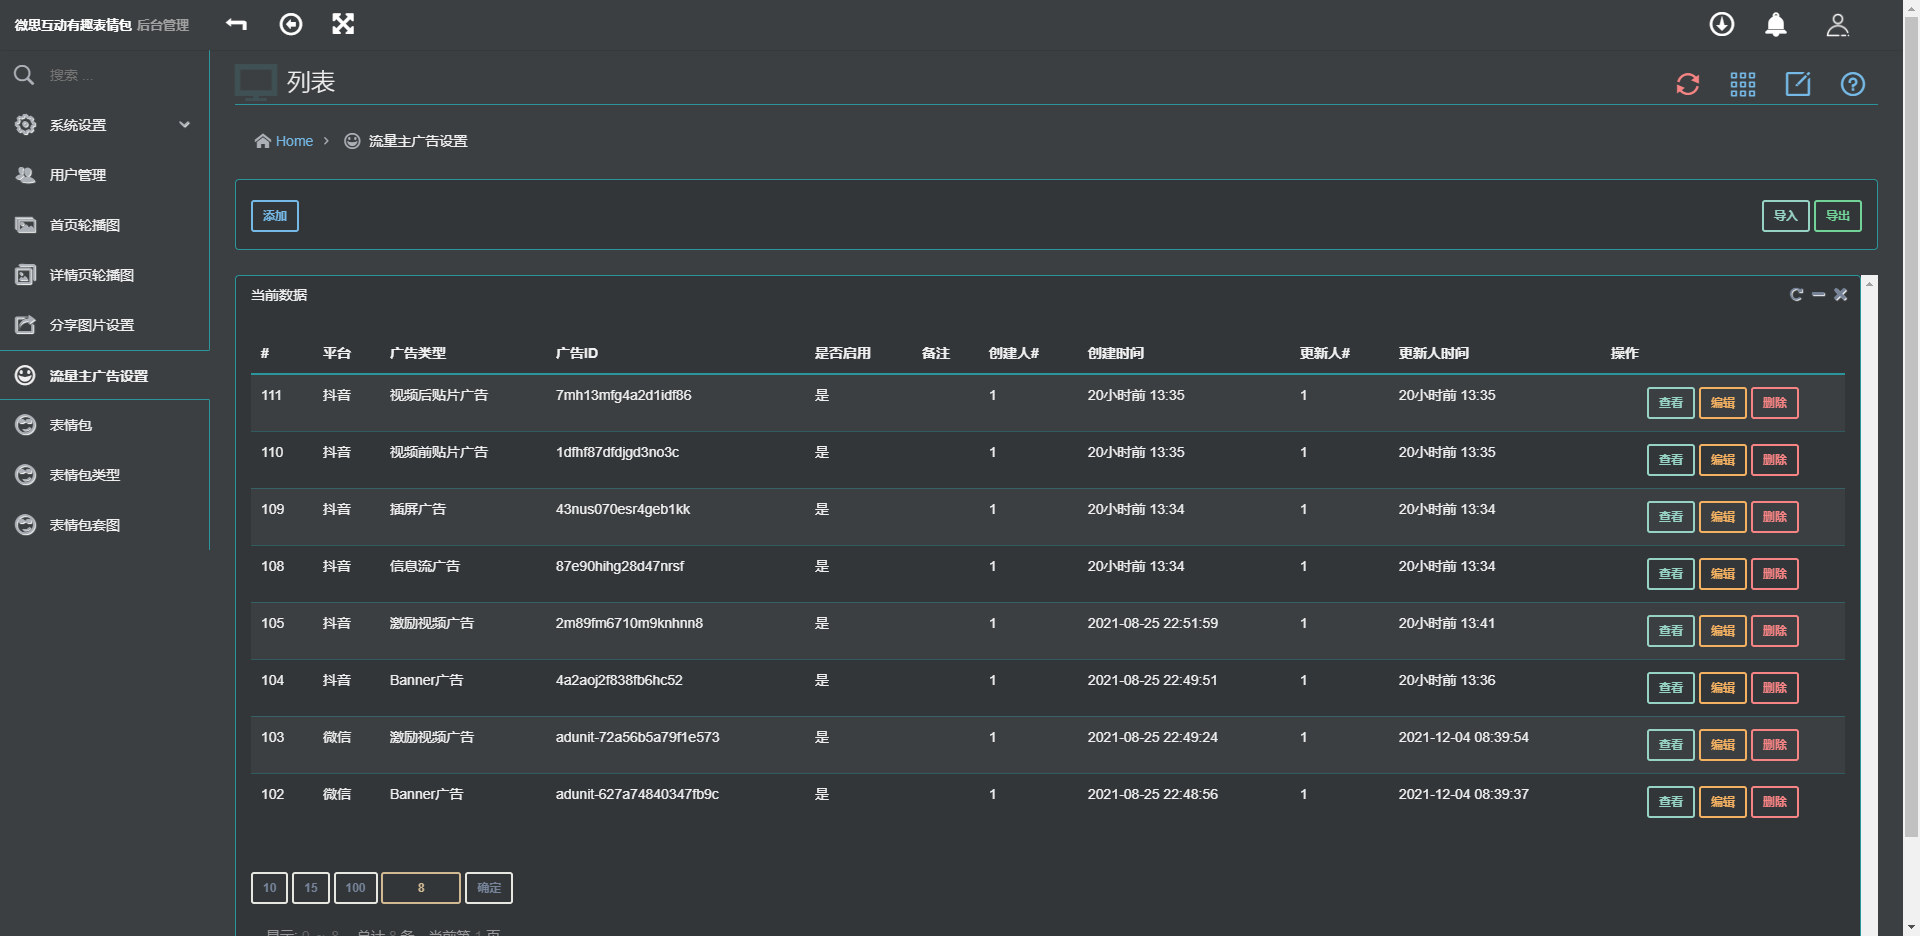
Task: Click the 广告ID column header
Action: pos(577,353)
